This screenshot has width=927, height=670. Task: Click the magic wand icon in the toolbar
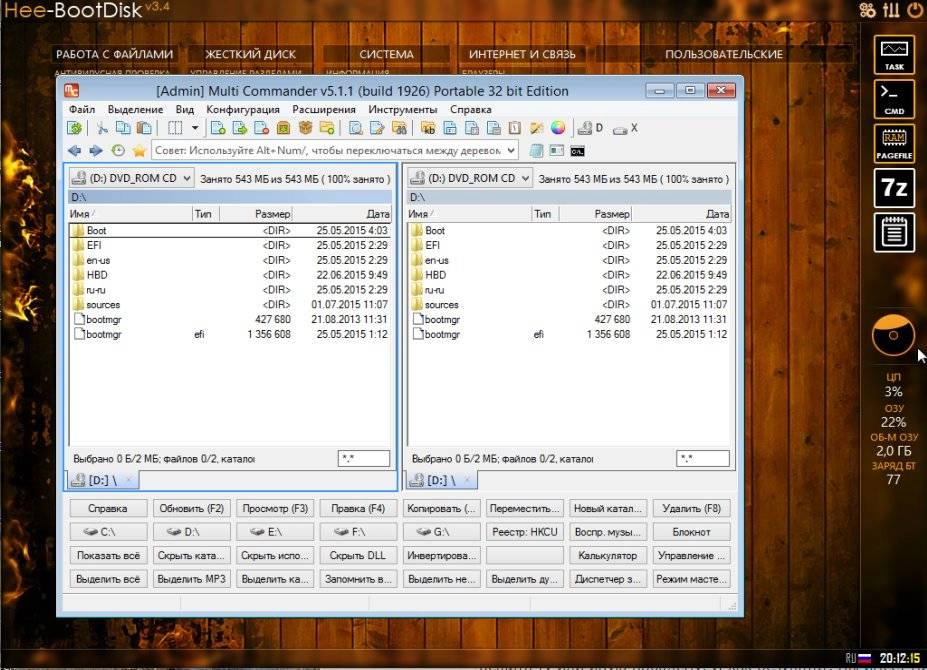tap(536, 128)
